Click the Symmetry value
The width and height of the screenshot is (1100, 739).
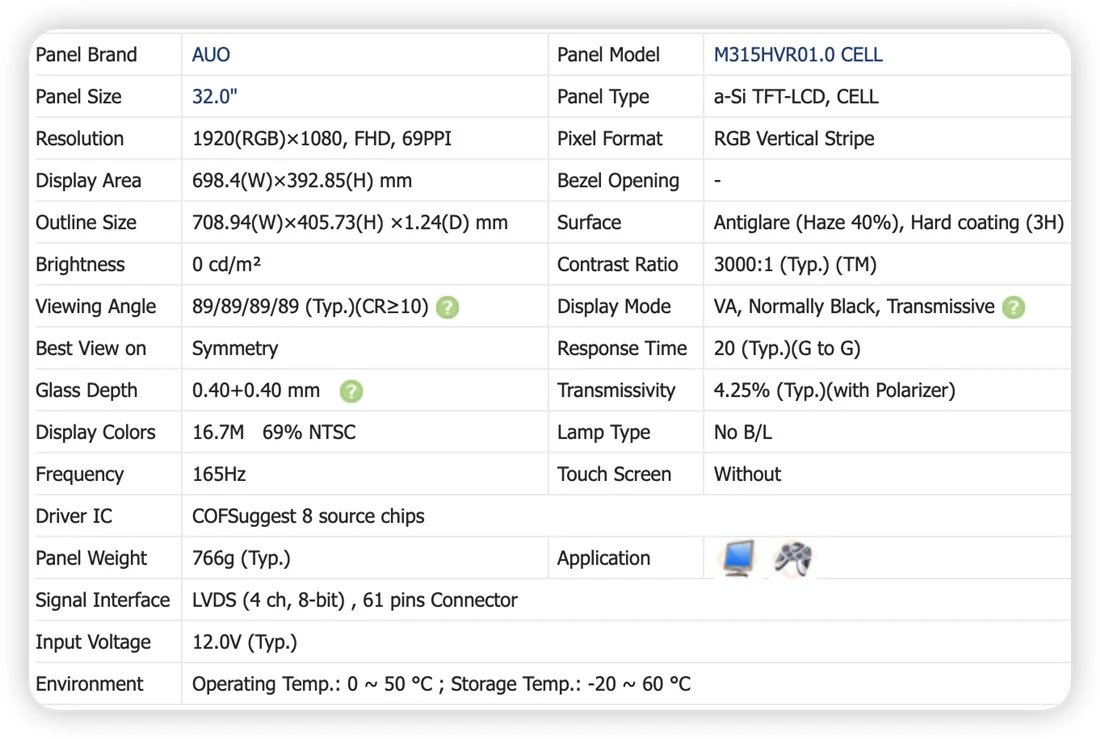(235, 349)
